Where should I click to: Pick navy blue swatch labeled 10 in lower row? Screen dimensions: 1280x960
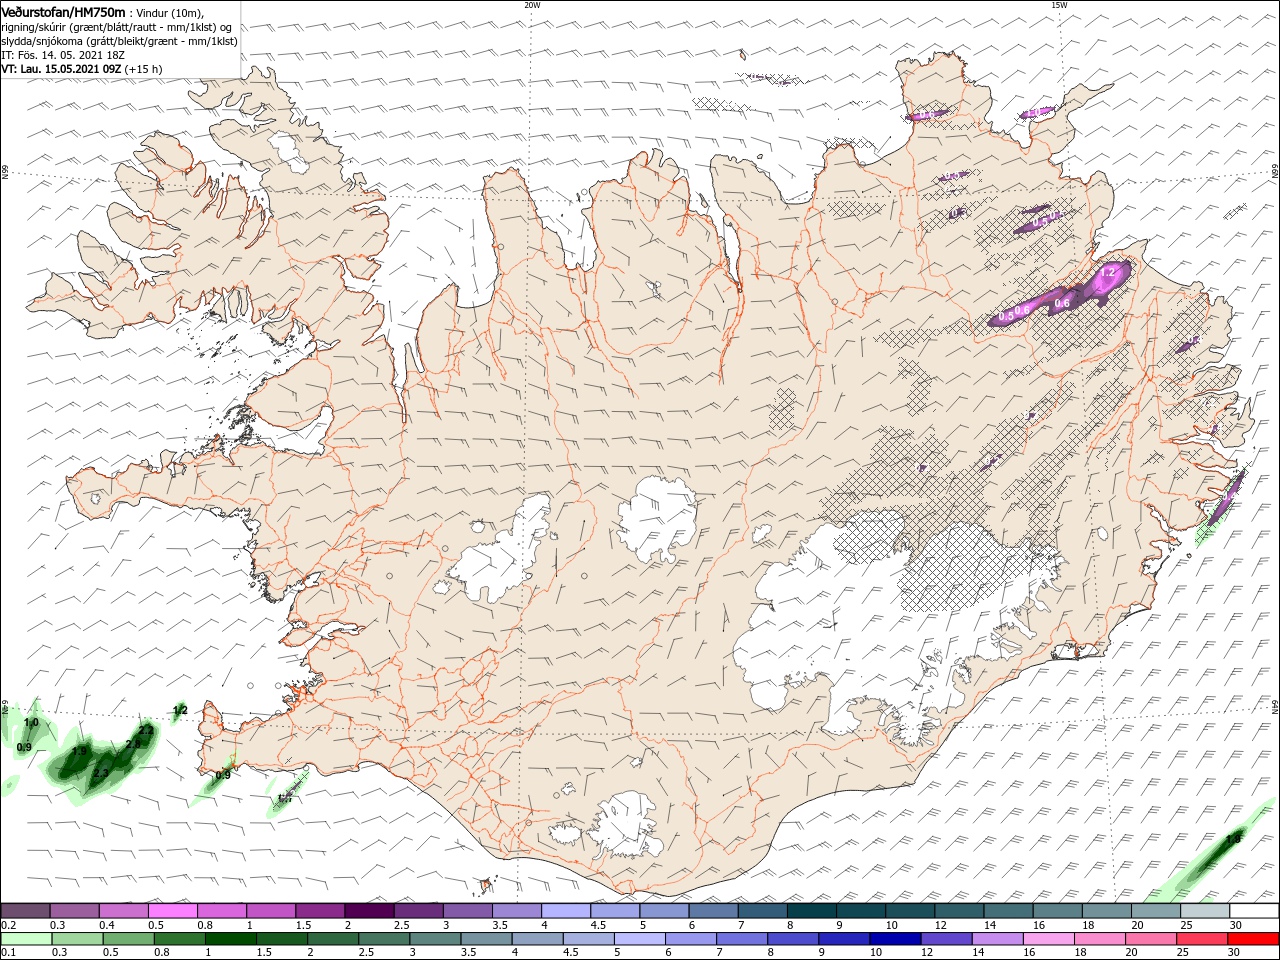point(895,939)
